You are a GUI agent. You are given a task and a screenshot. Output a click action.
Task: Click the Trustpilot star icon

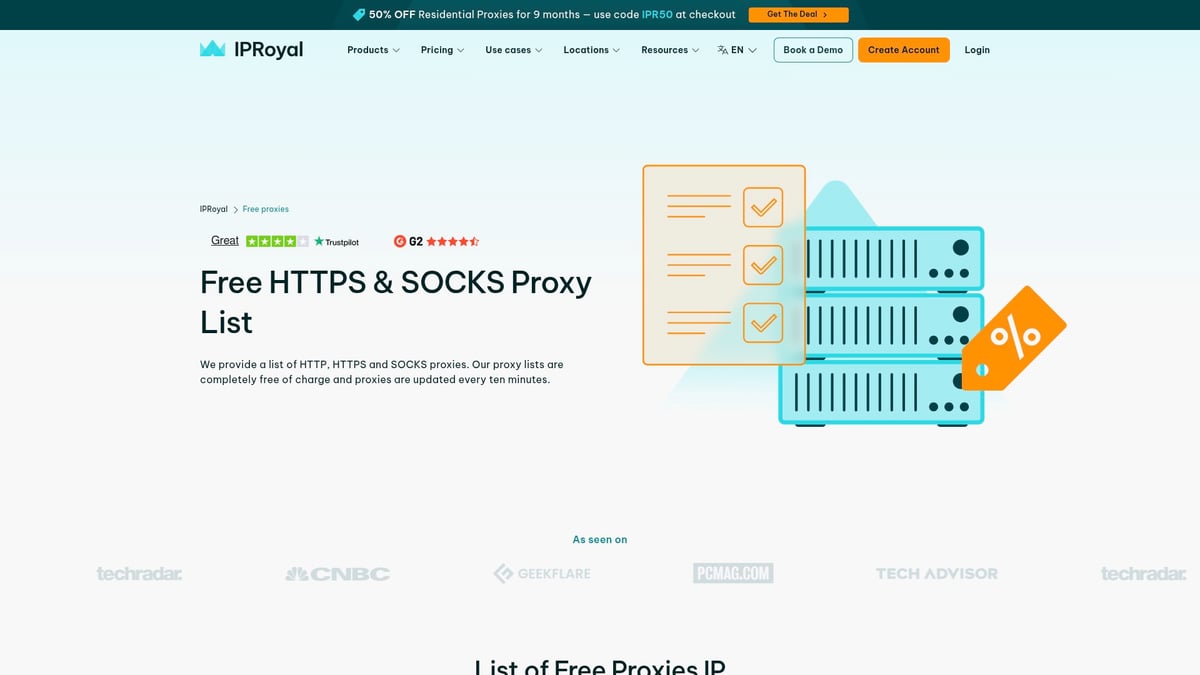(x=317, y=241)
